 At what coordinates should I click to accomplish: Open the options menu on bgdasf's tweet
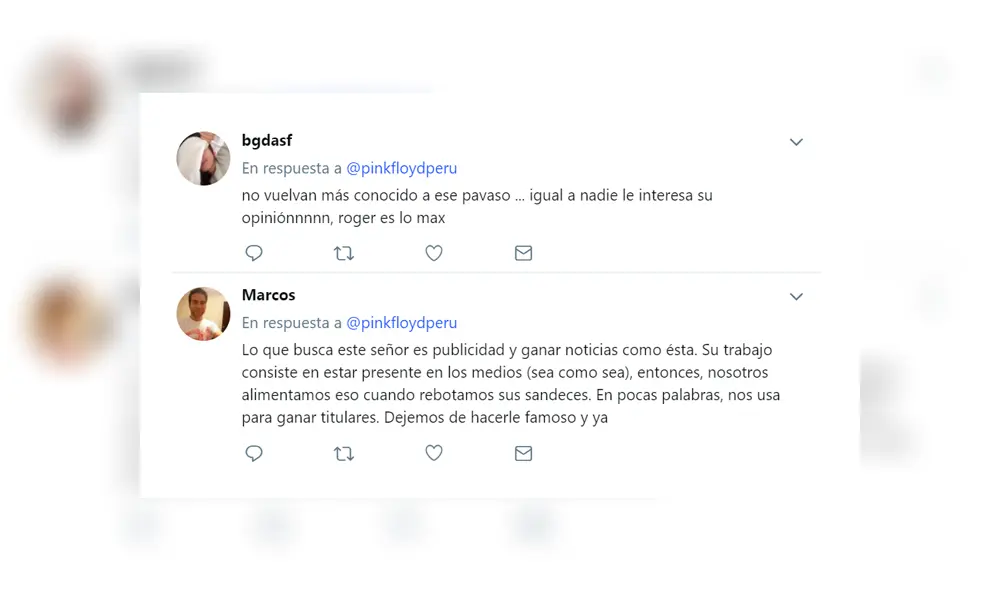796,142
